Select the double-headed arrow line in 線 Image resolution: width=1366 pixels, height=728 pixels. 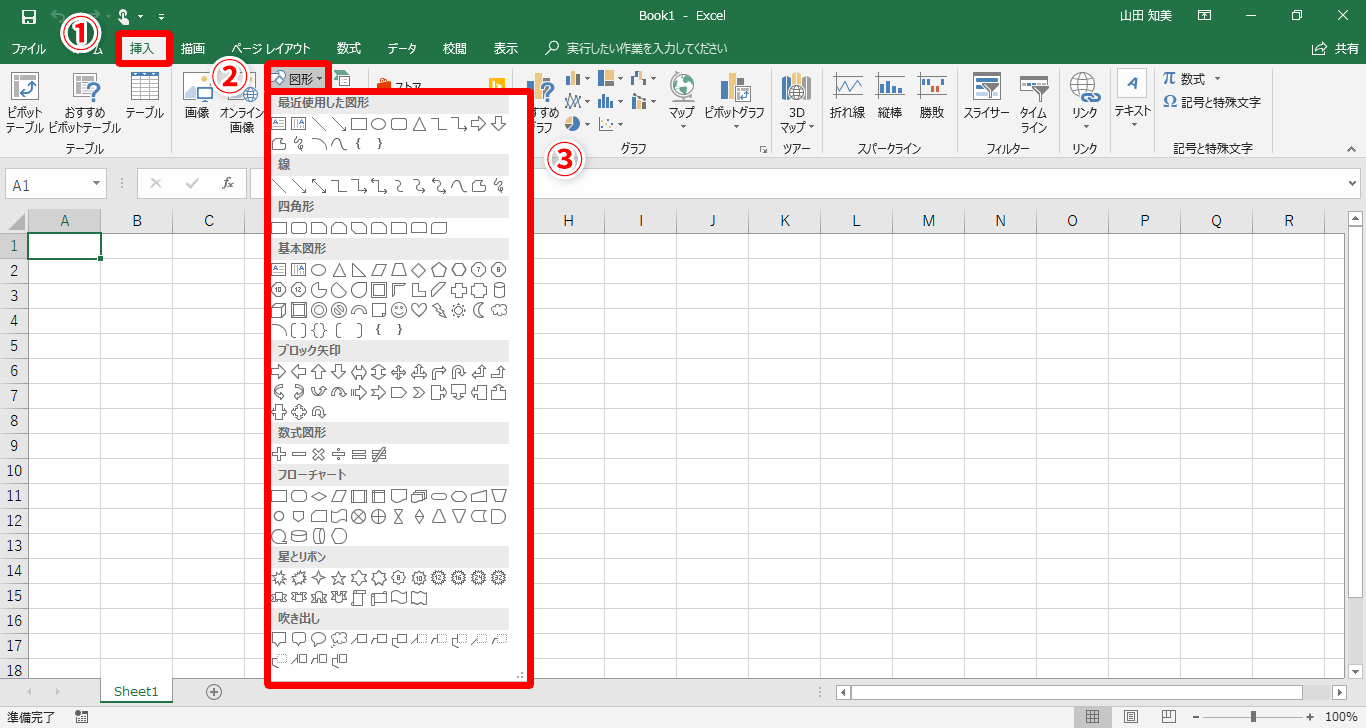(x=319, y=186)
